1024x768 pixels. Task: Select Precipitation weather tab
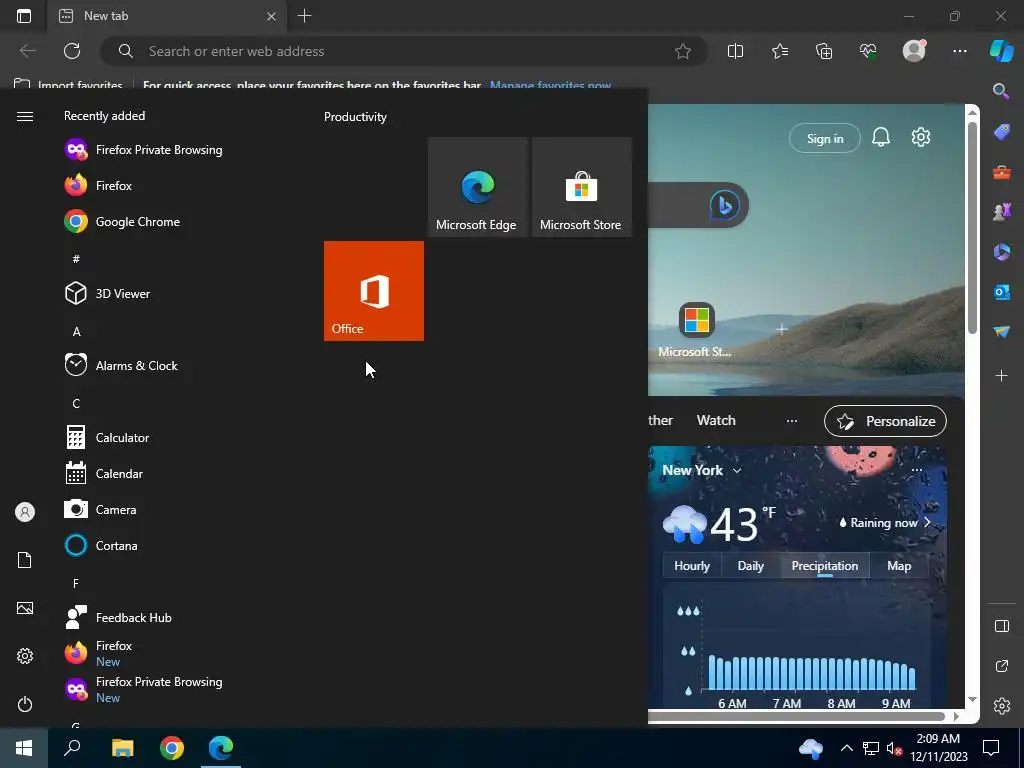point(825,566)
